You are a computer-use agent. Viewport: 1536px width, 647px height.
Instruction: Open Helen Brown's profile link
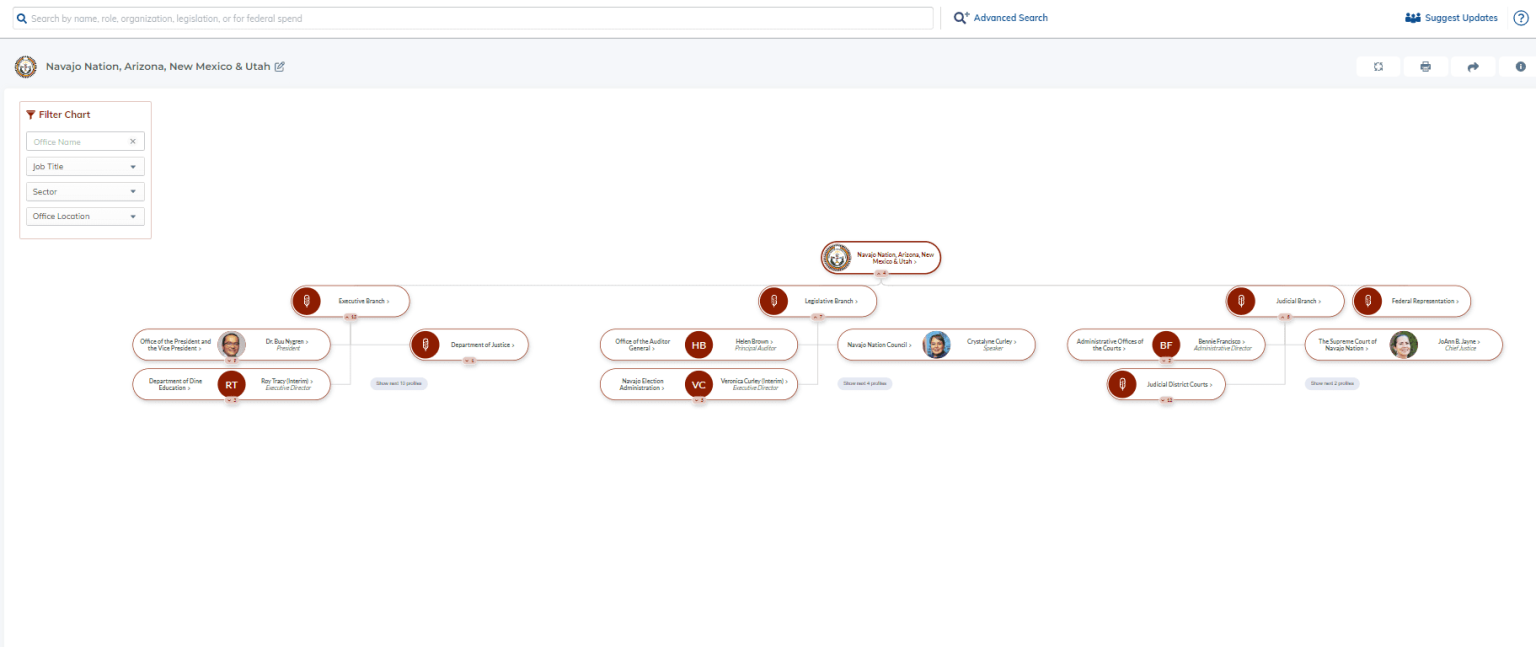coord(755,341)
